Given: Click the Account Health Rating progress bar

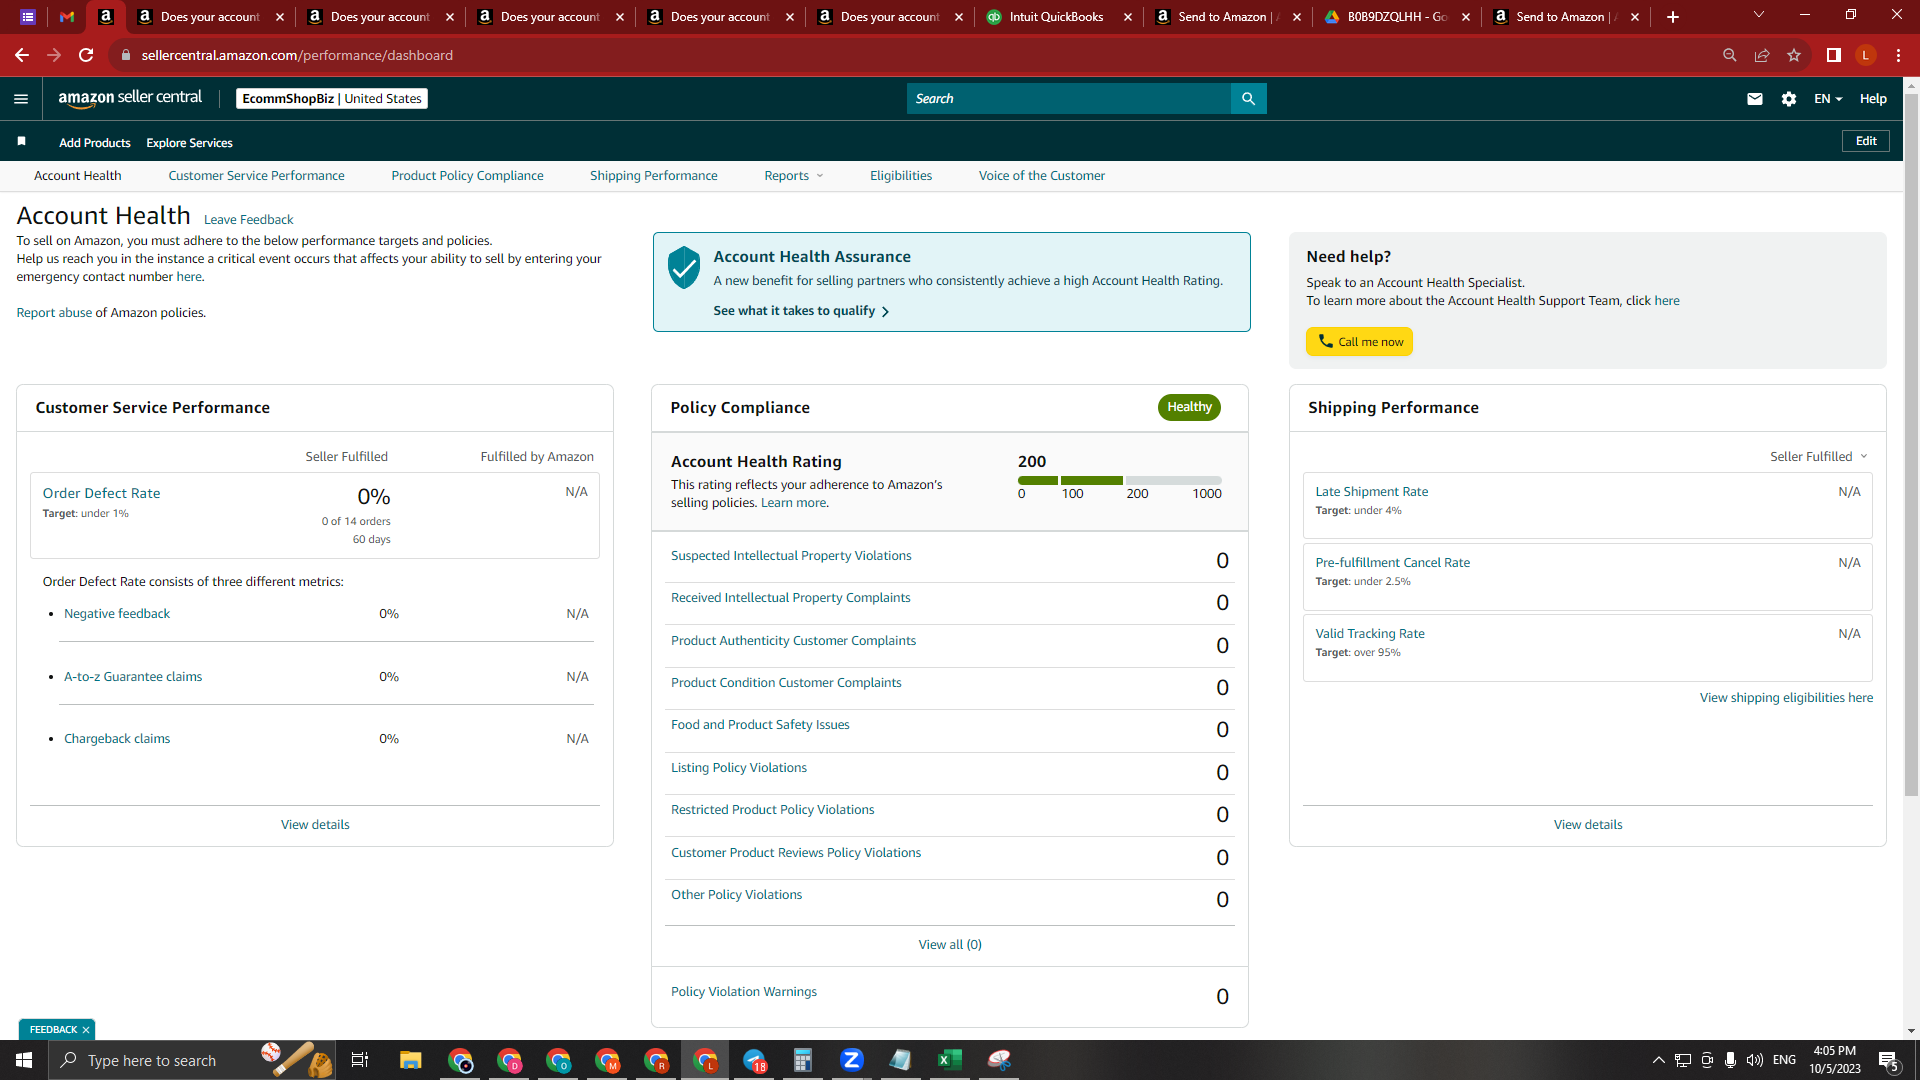Looking at the screenshot, I should [x=1119, y=480].
